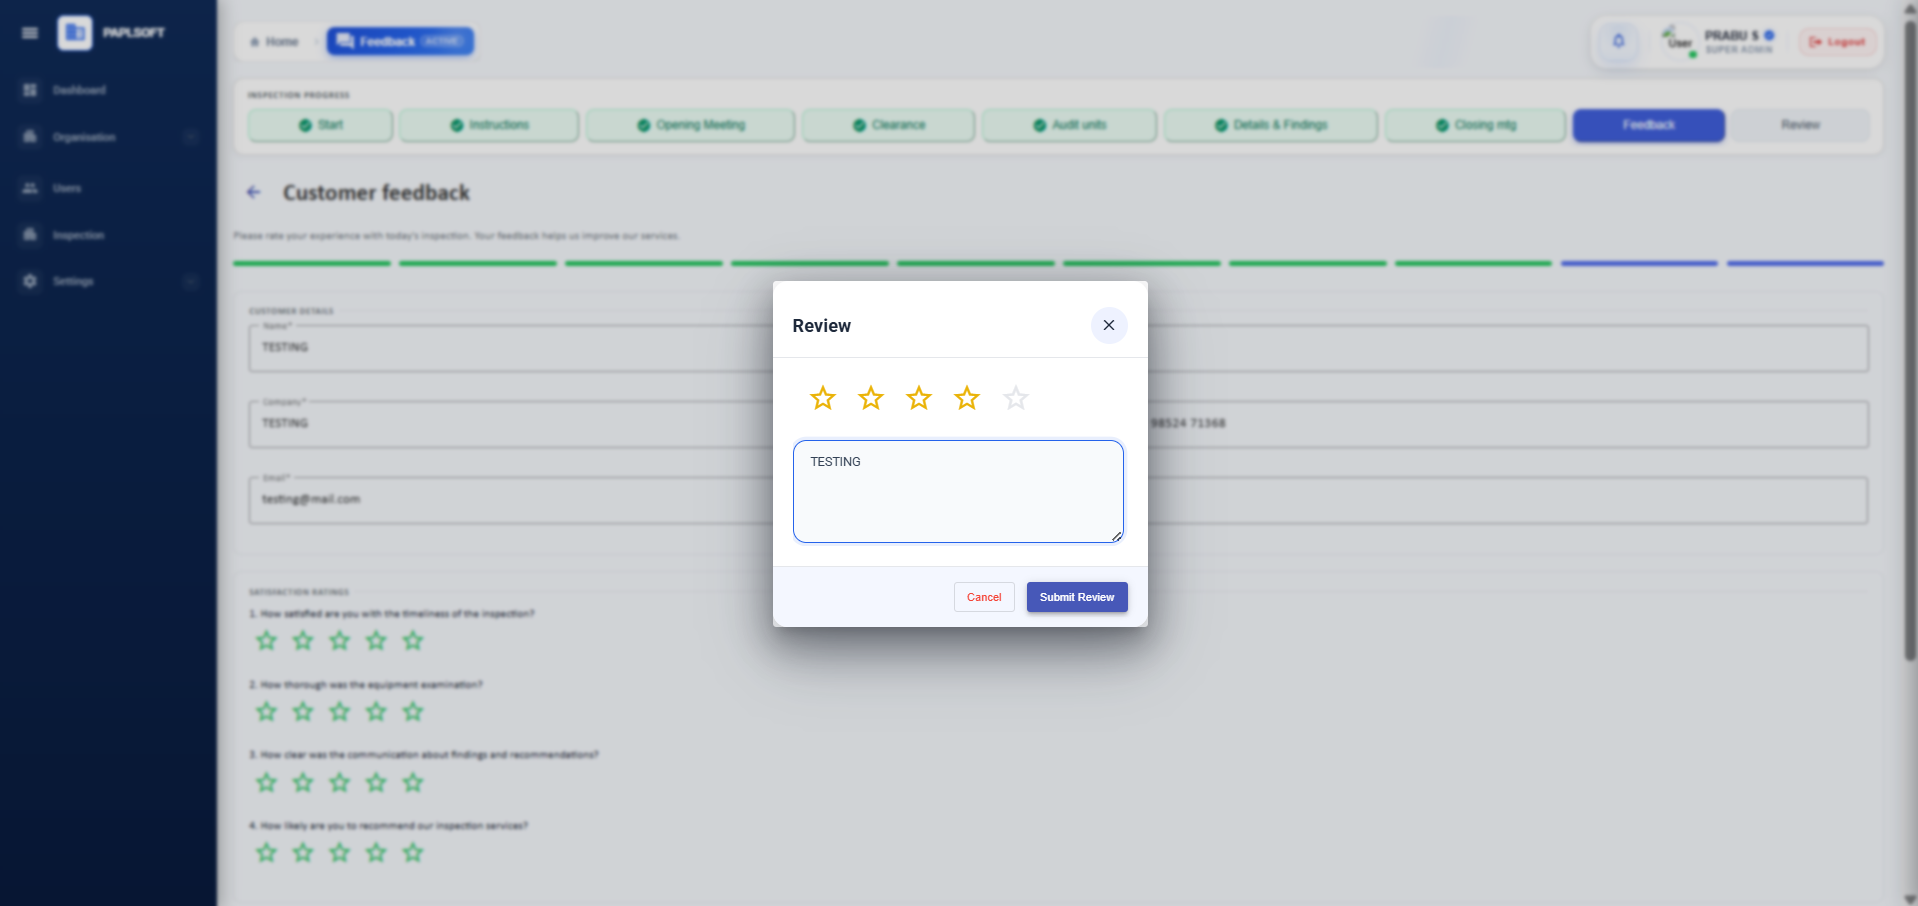This screenshot has width=1918, height=906.
Task: Rate communication question with first star
Action: point(266,783)
